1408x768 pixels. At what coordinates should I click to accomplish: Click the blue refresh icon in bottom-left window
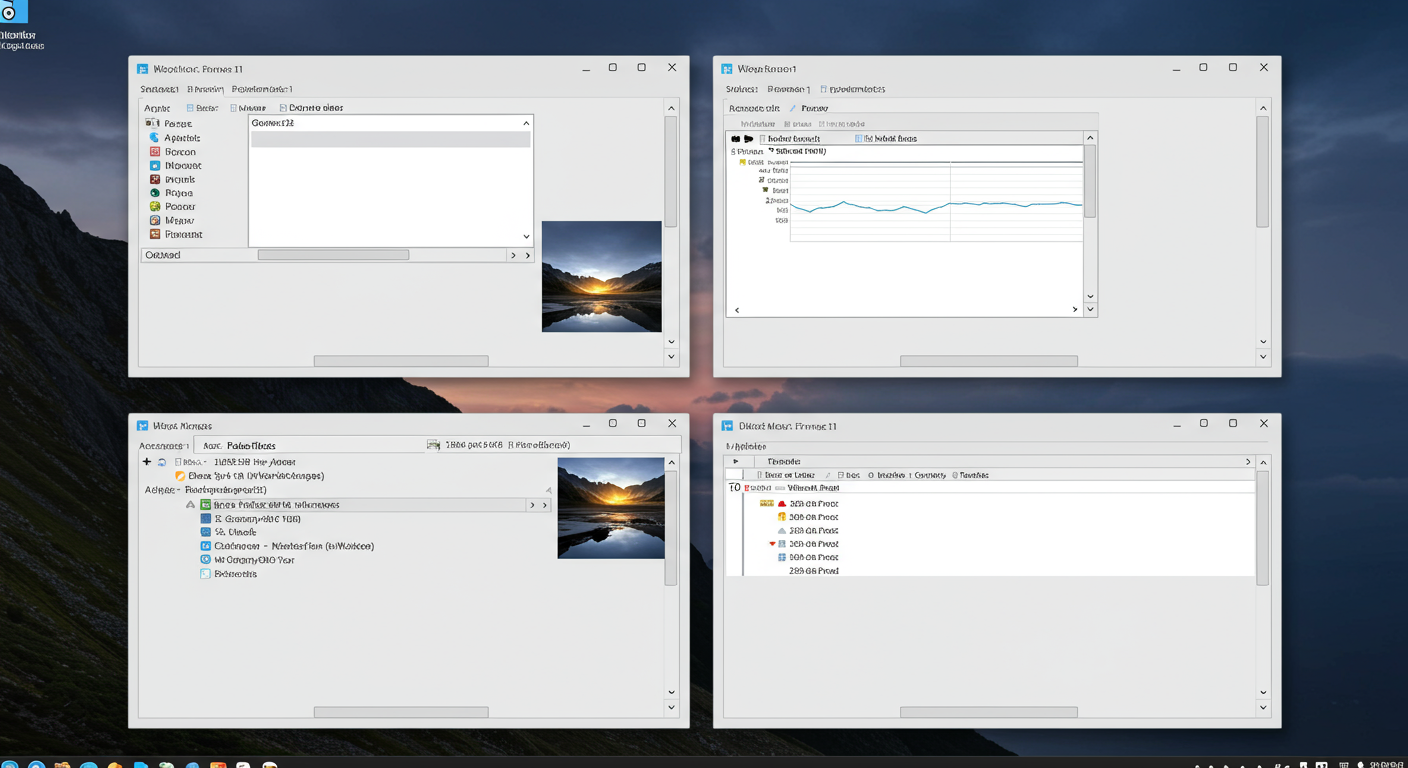click(162, 462)
